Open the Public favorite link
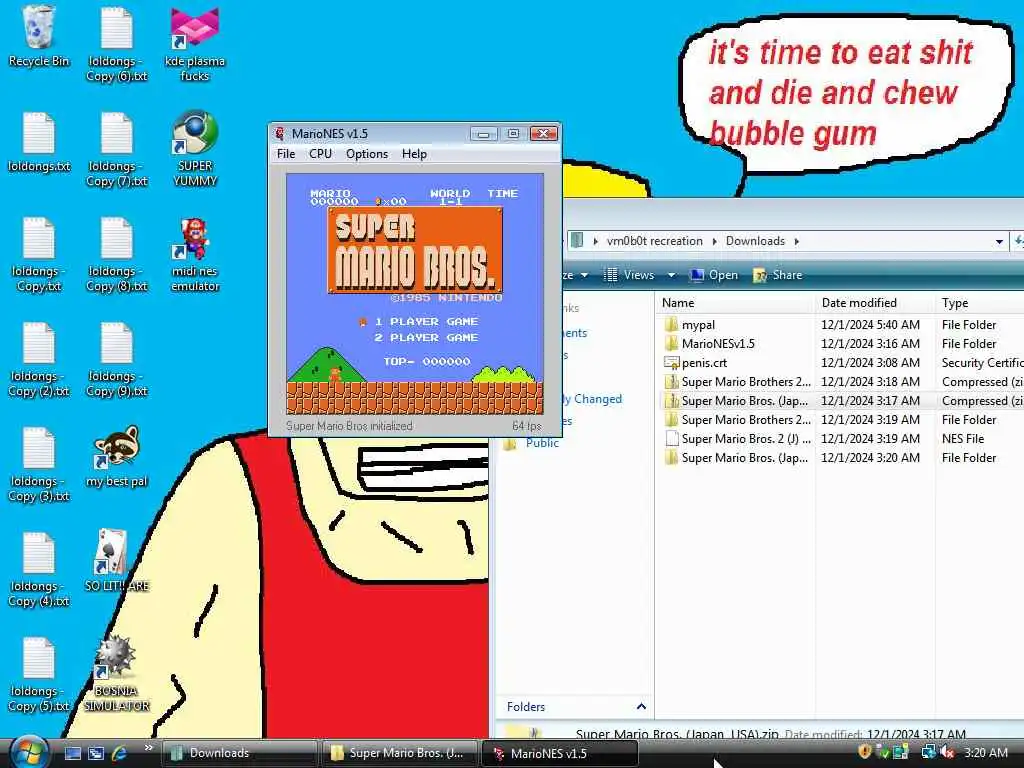 coord(542,443)
